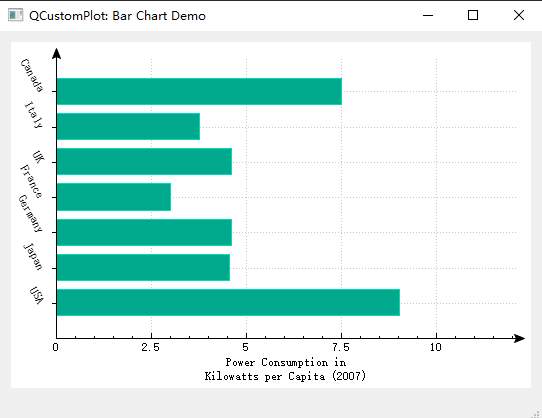
Task: Select the Japan bar
Action: [x=143, y=268]
